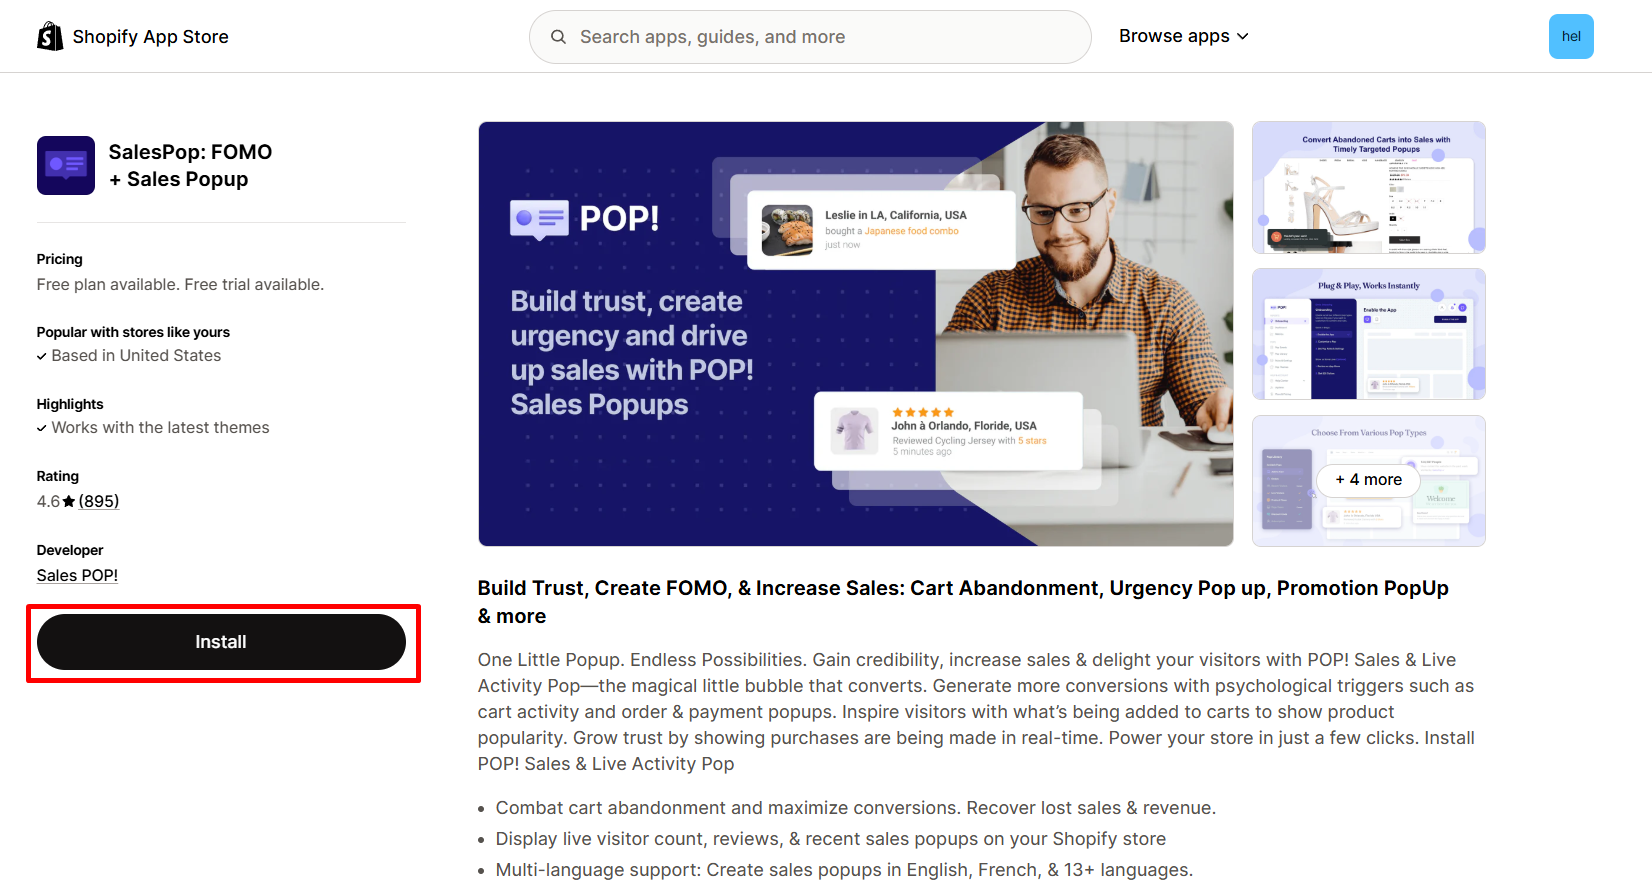Open the SalesPop app icon

click(x=66, y=165)
